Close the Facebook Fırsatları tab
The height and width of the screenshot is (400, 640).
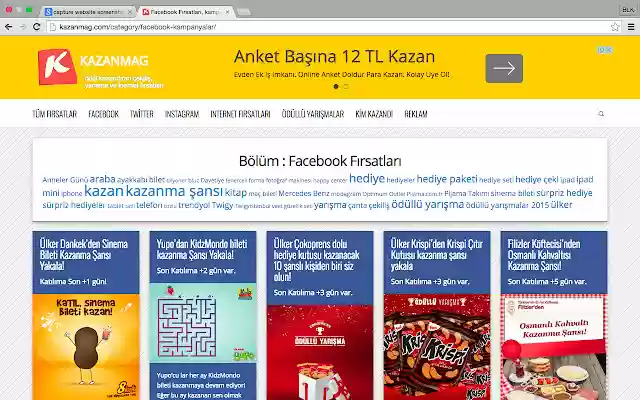coord(227,12)
